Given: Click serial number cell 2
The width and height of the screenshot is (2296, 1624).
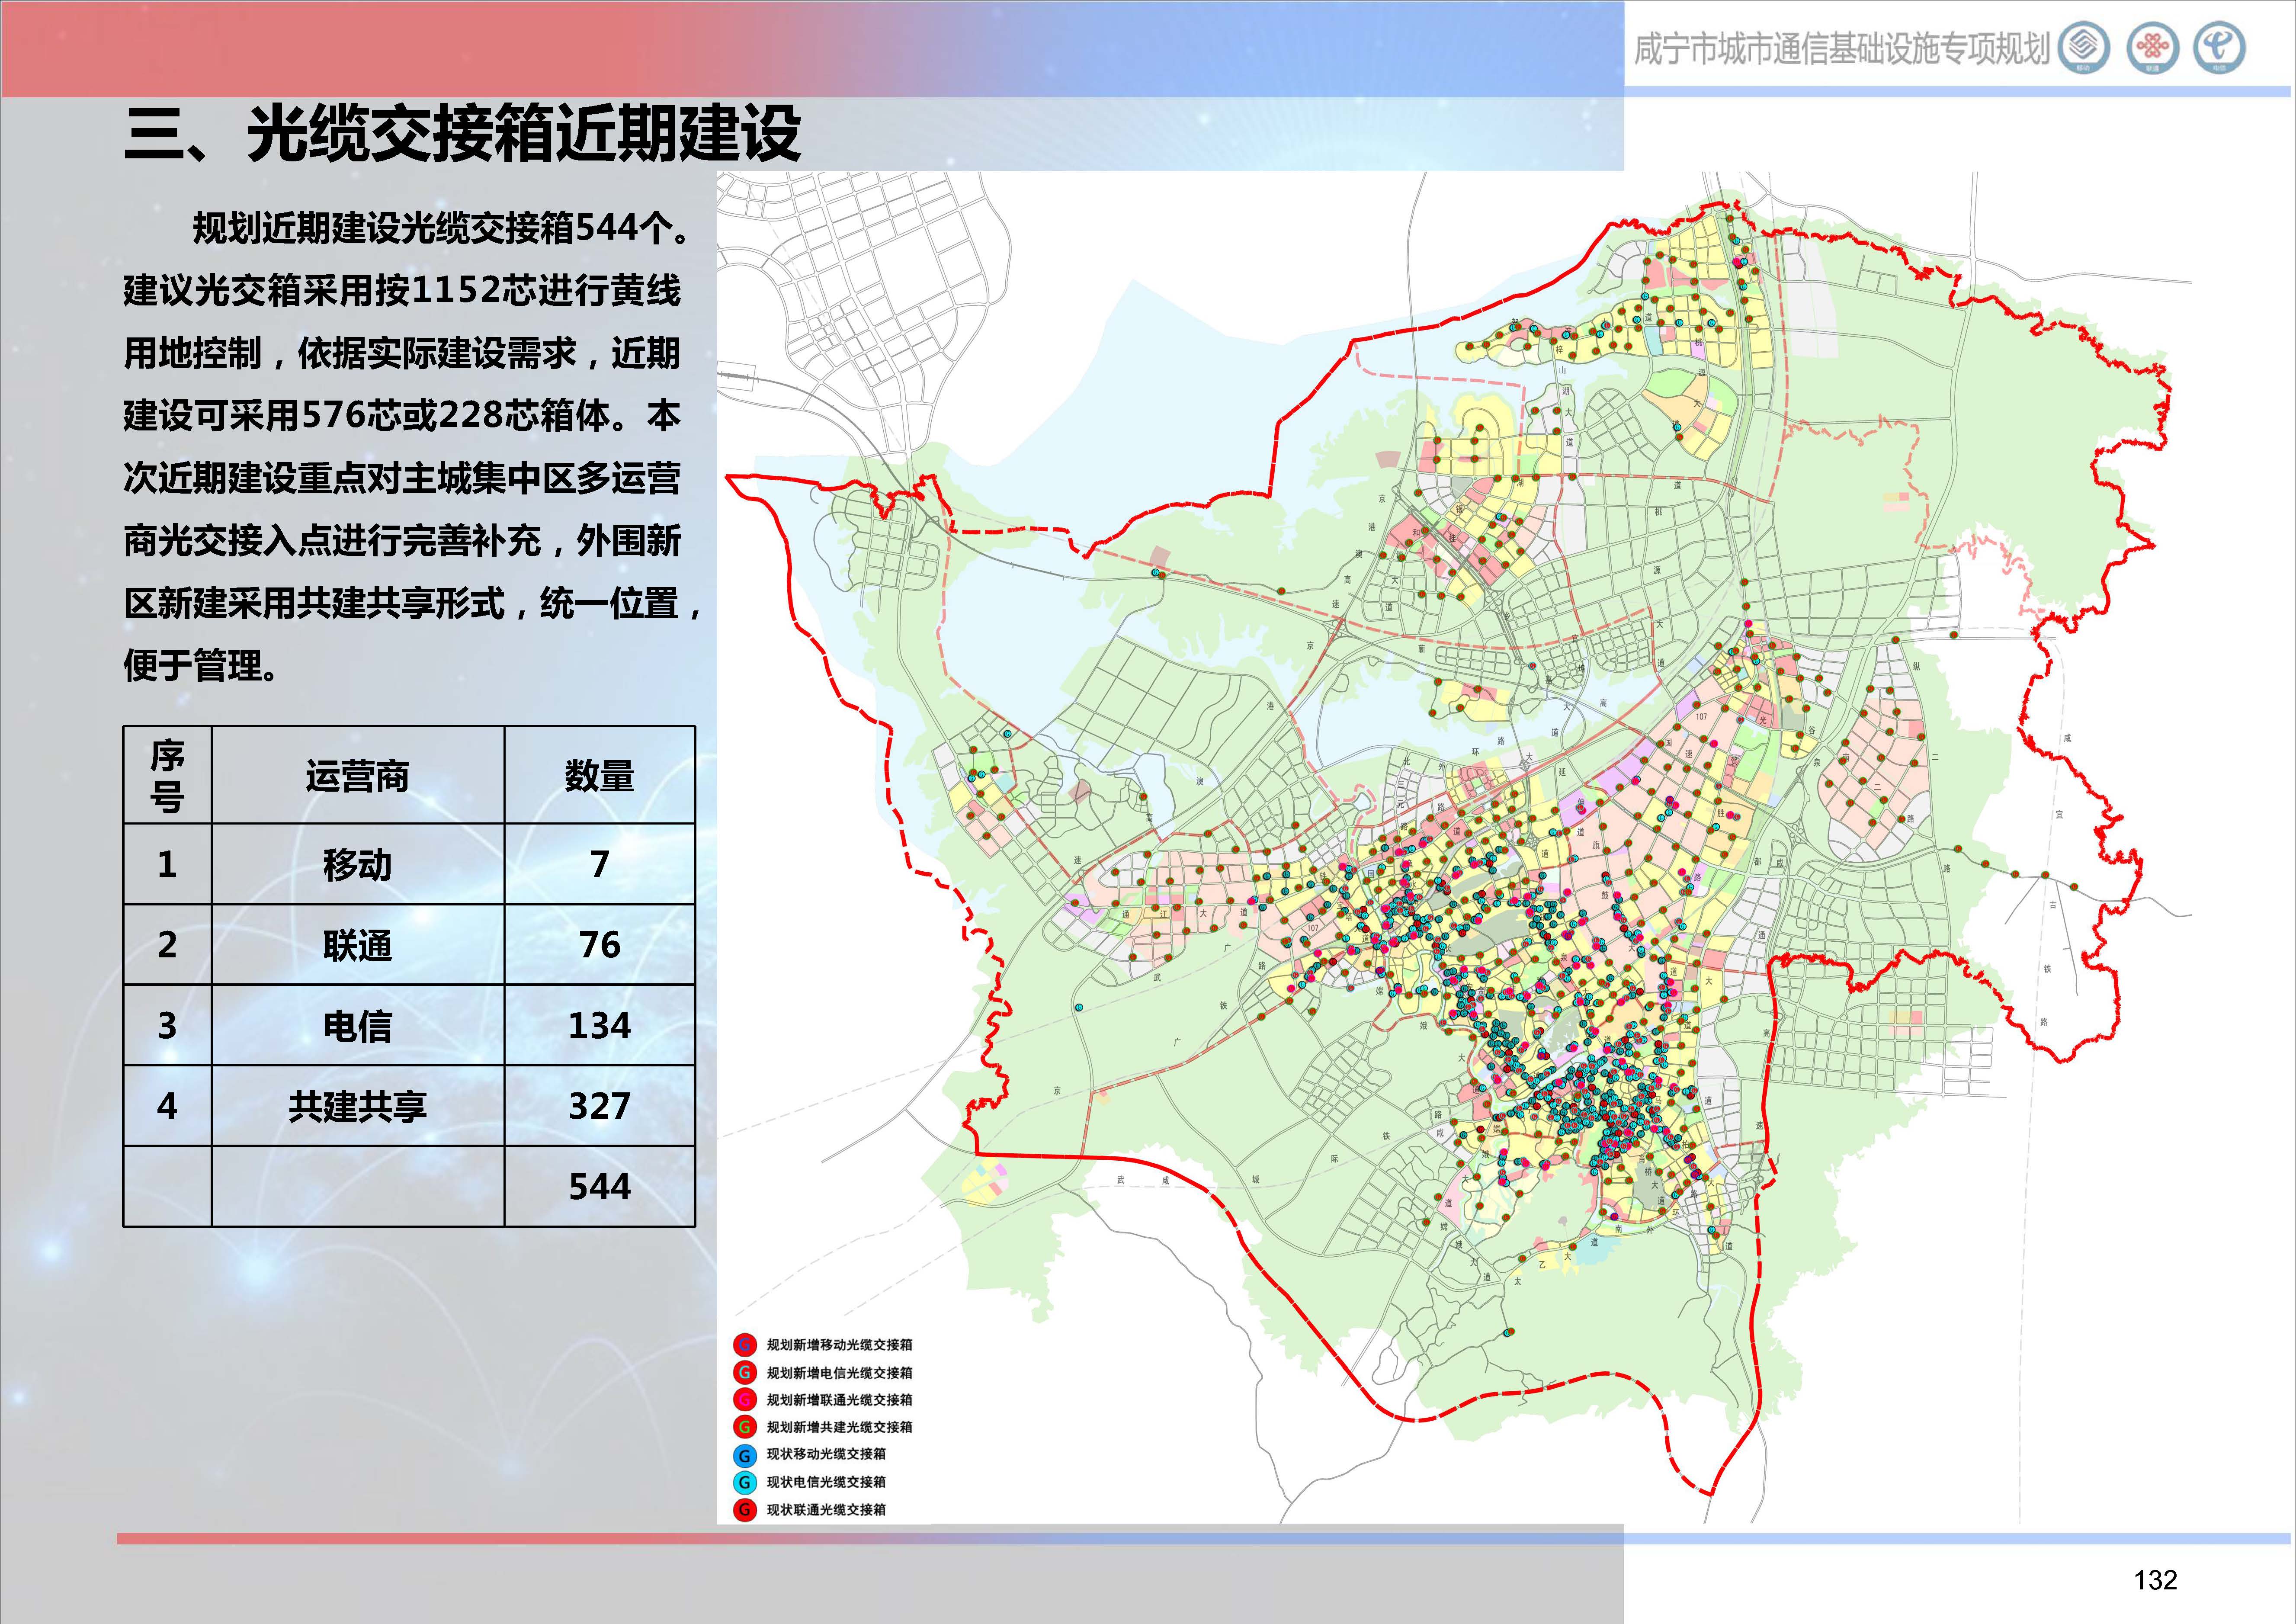Looking at the screenshot, I should (x=167, y=945).
